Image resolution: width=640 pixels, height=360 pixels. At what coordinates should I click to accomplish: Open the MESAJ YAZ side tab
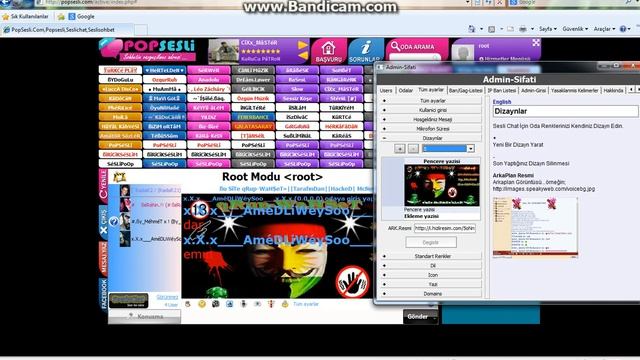coord(103,259)
